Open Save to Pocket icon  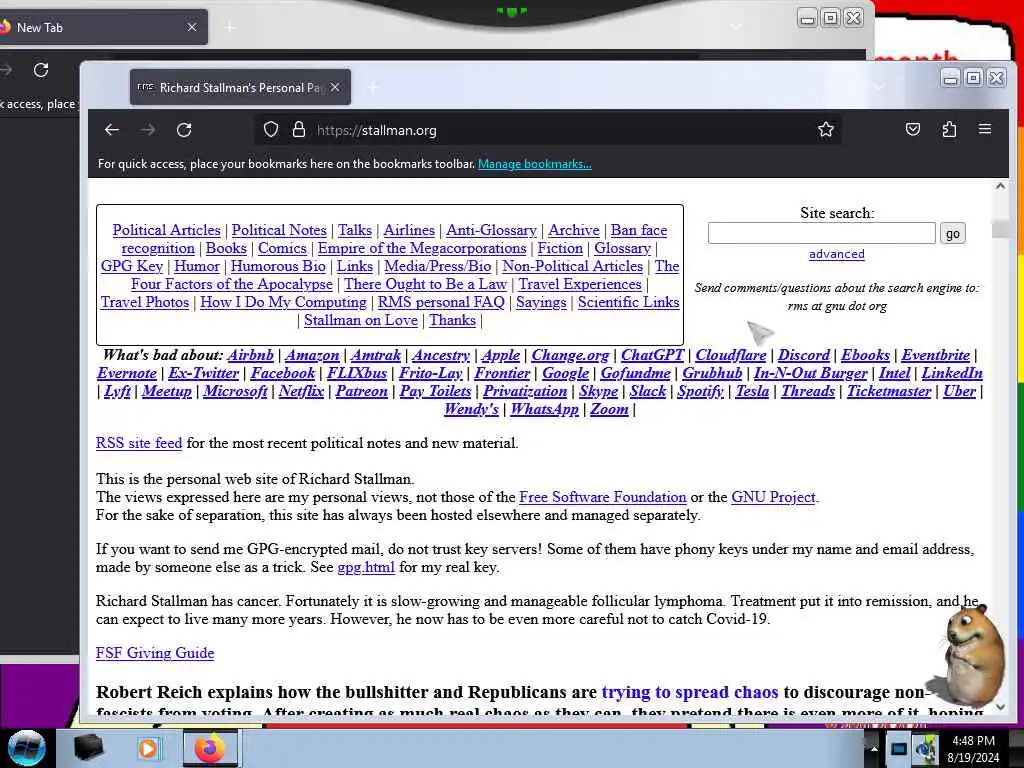point(913,129)
